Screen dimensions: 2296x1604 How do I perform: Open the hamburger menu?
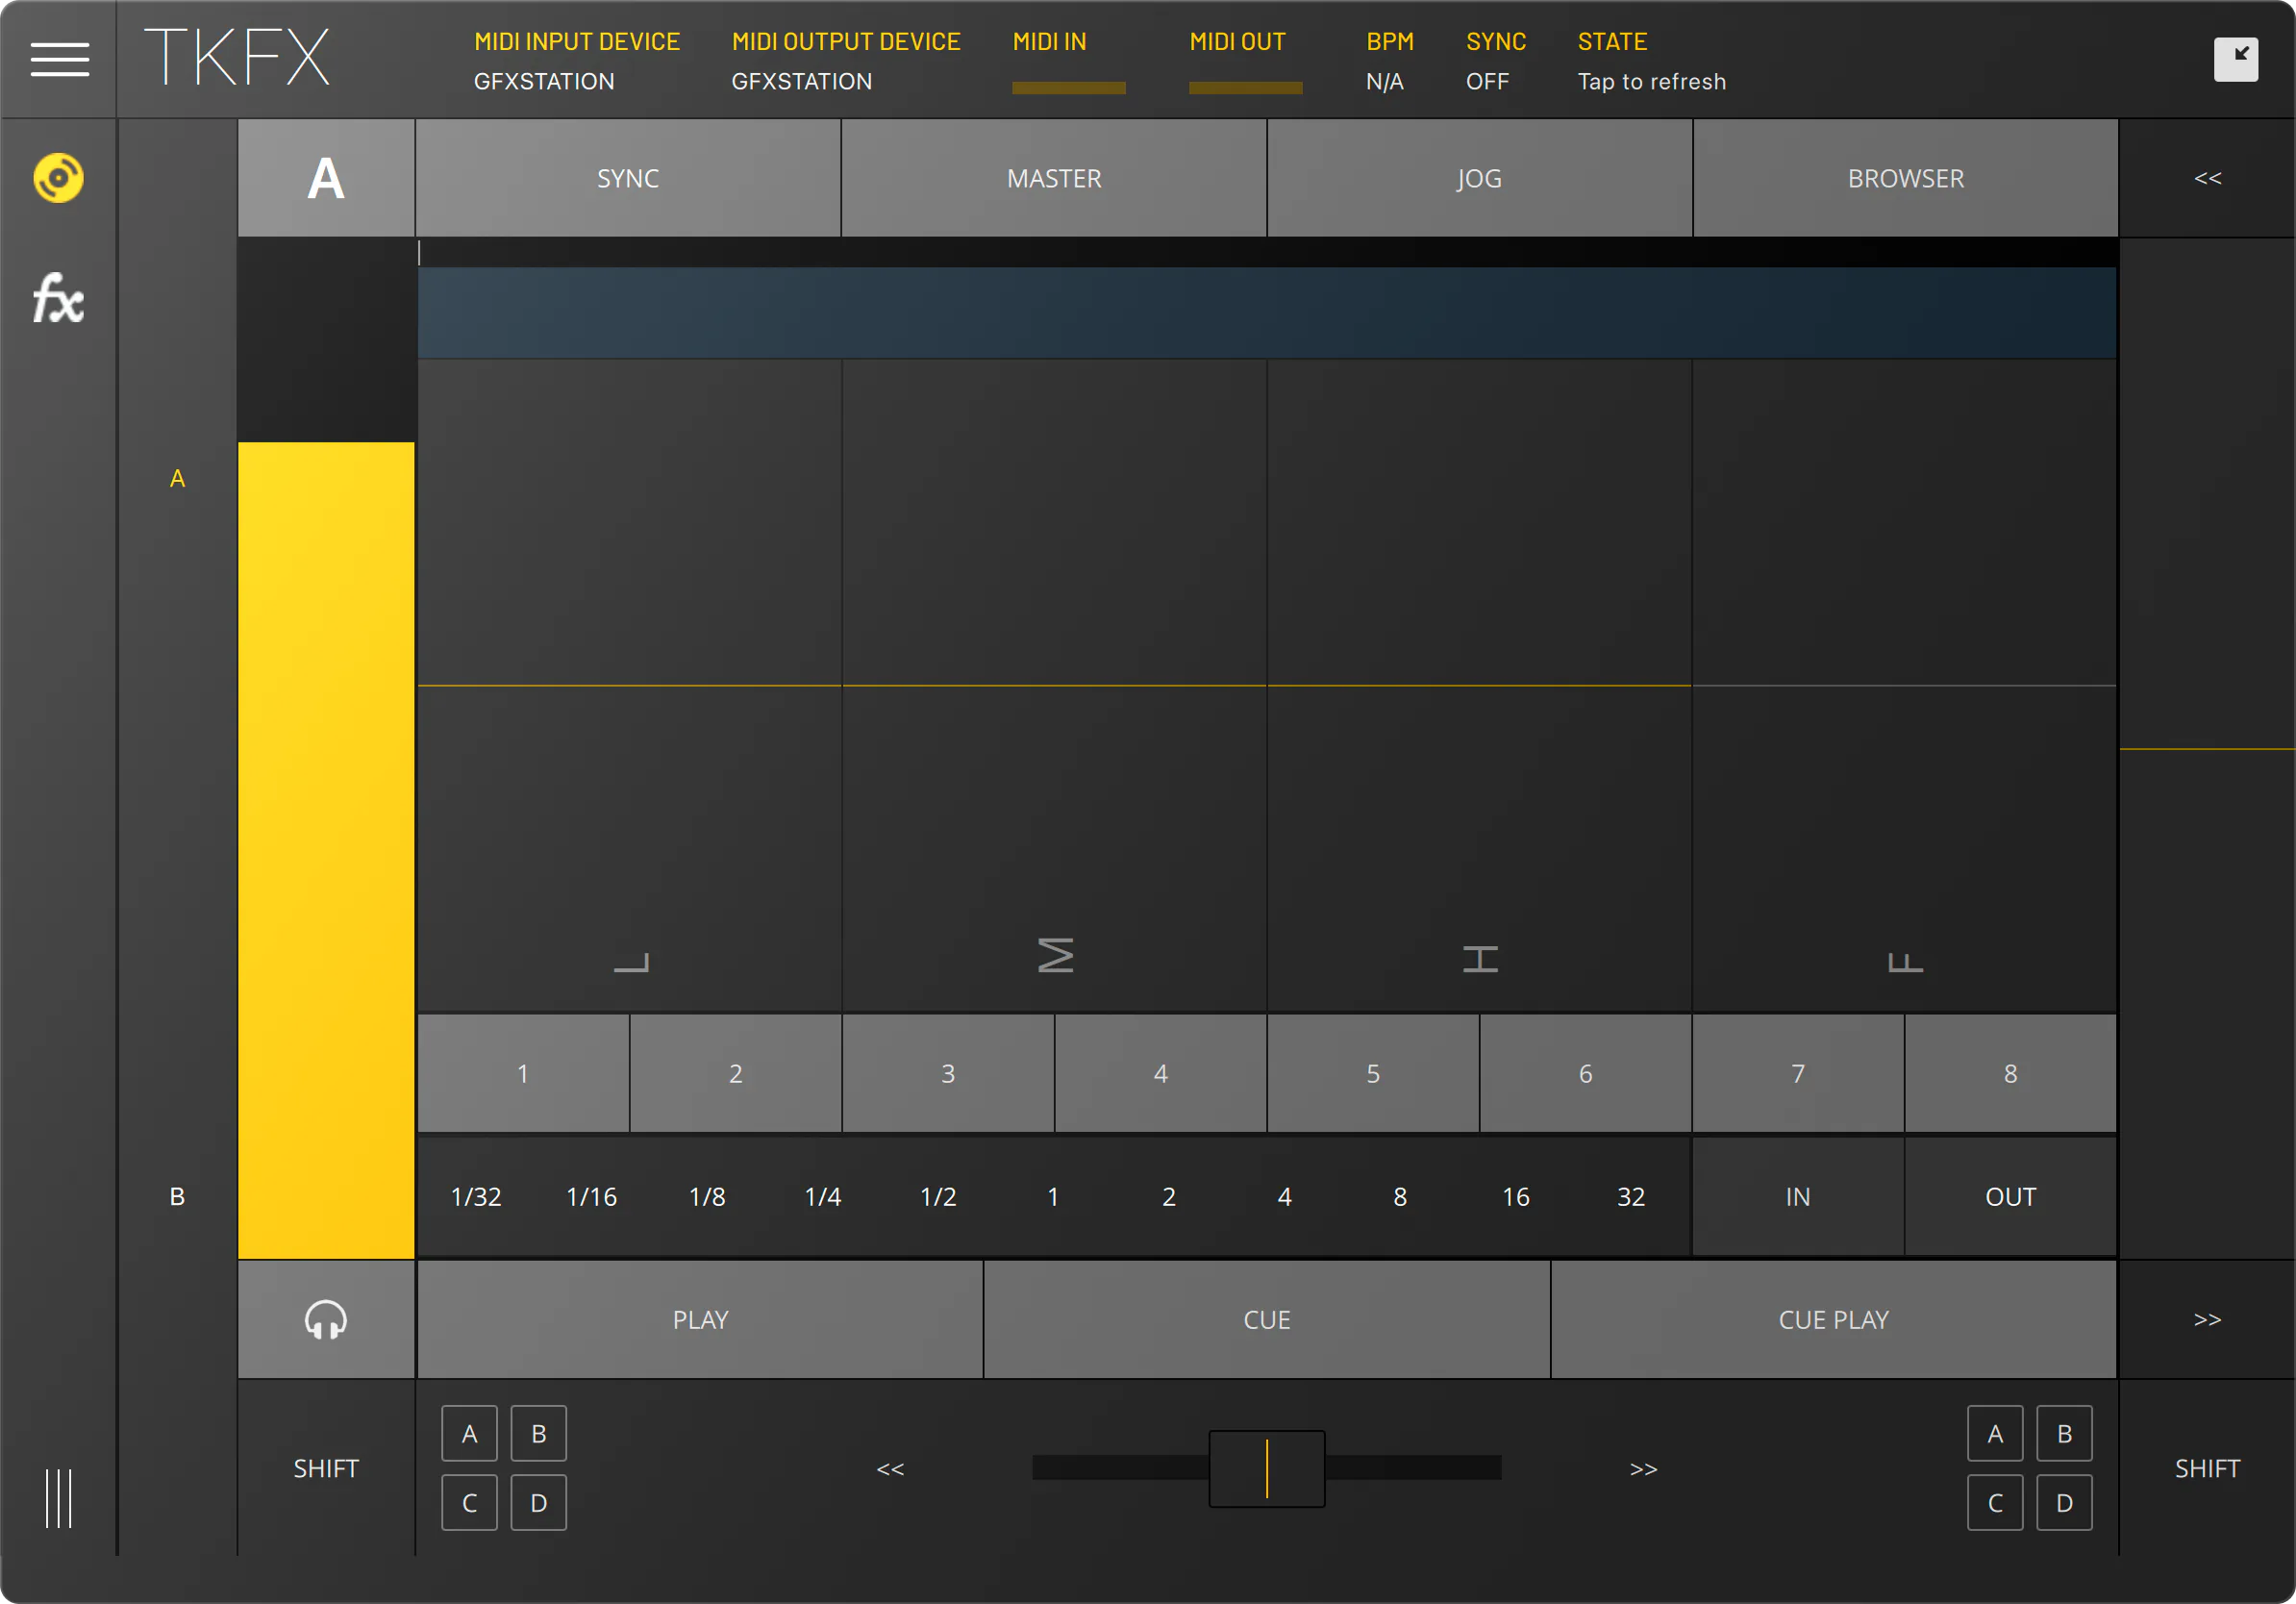[59, 59]
